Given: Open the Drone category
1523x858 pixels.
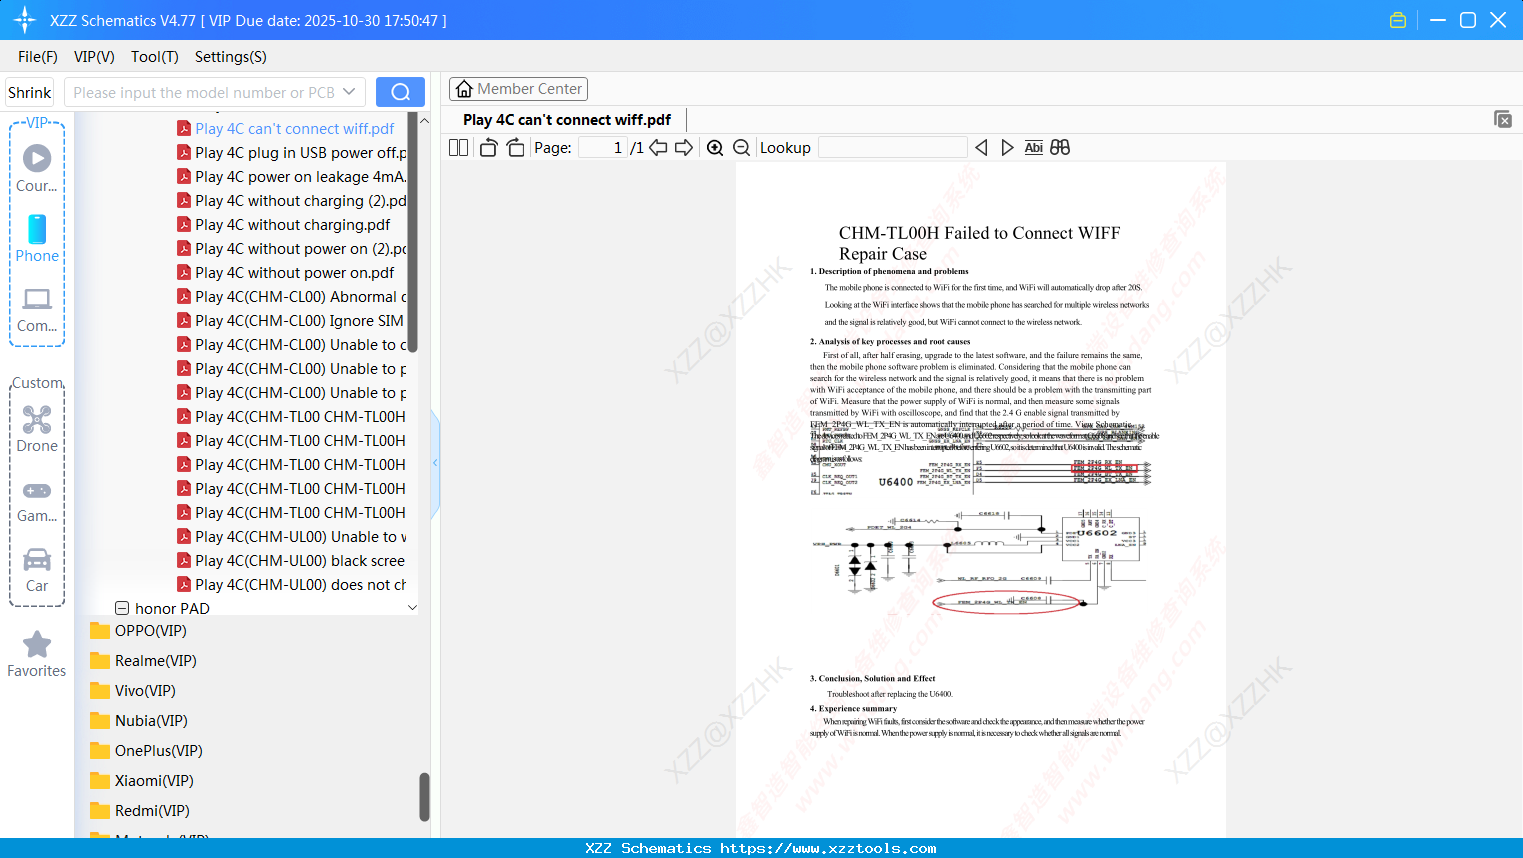Looking at the screenshot, I should point(37,428).
